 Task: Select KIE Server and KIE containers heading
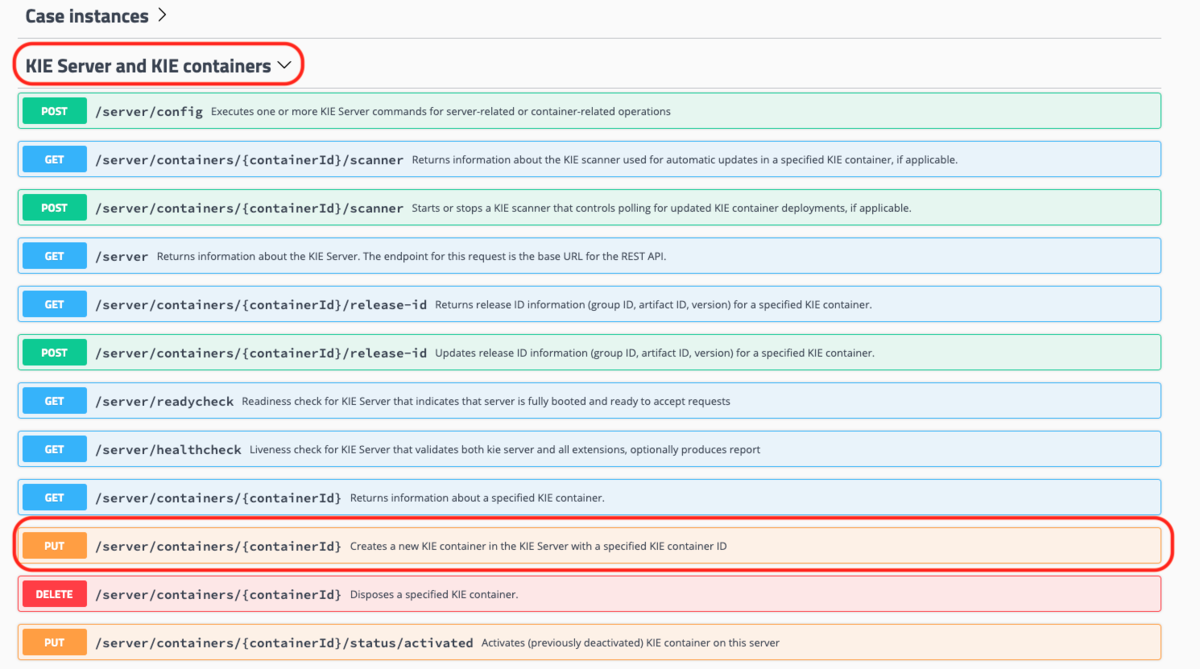148,66
